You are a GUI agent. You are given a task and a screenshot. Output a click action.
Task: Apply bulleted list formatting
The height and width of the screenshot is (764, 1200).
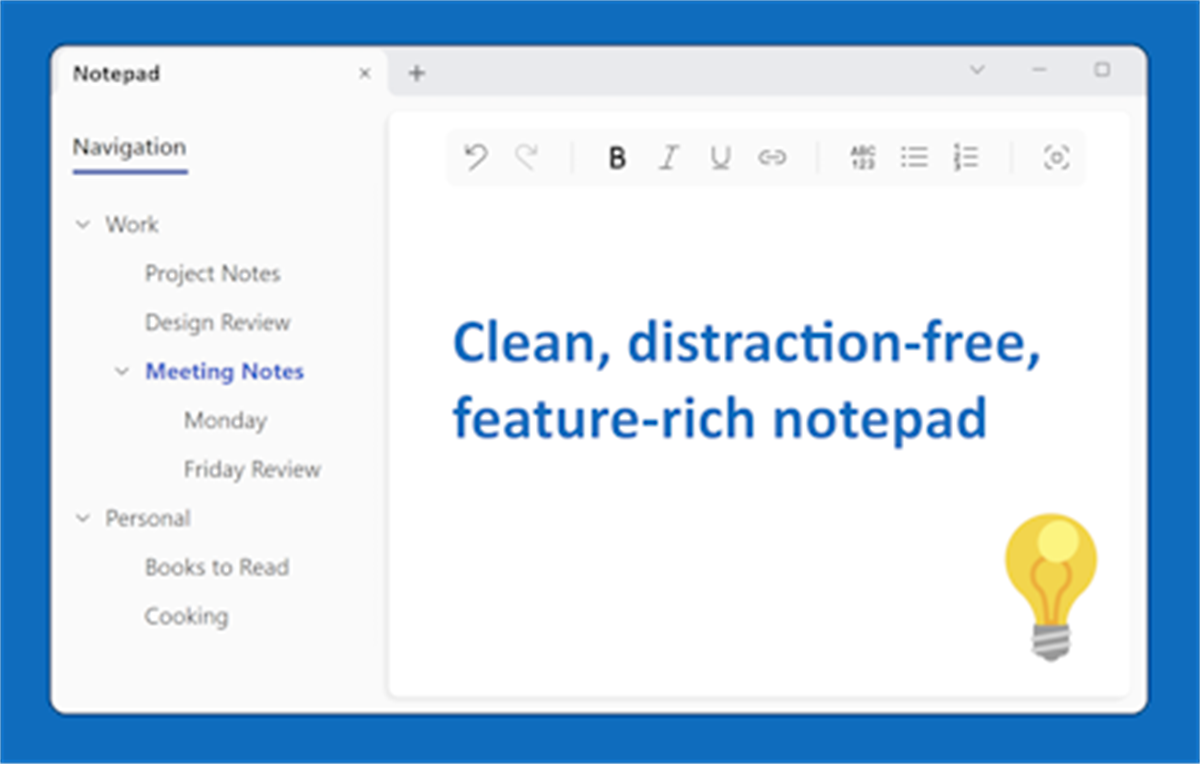[914, 157]
